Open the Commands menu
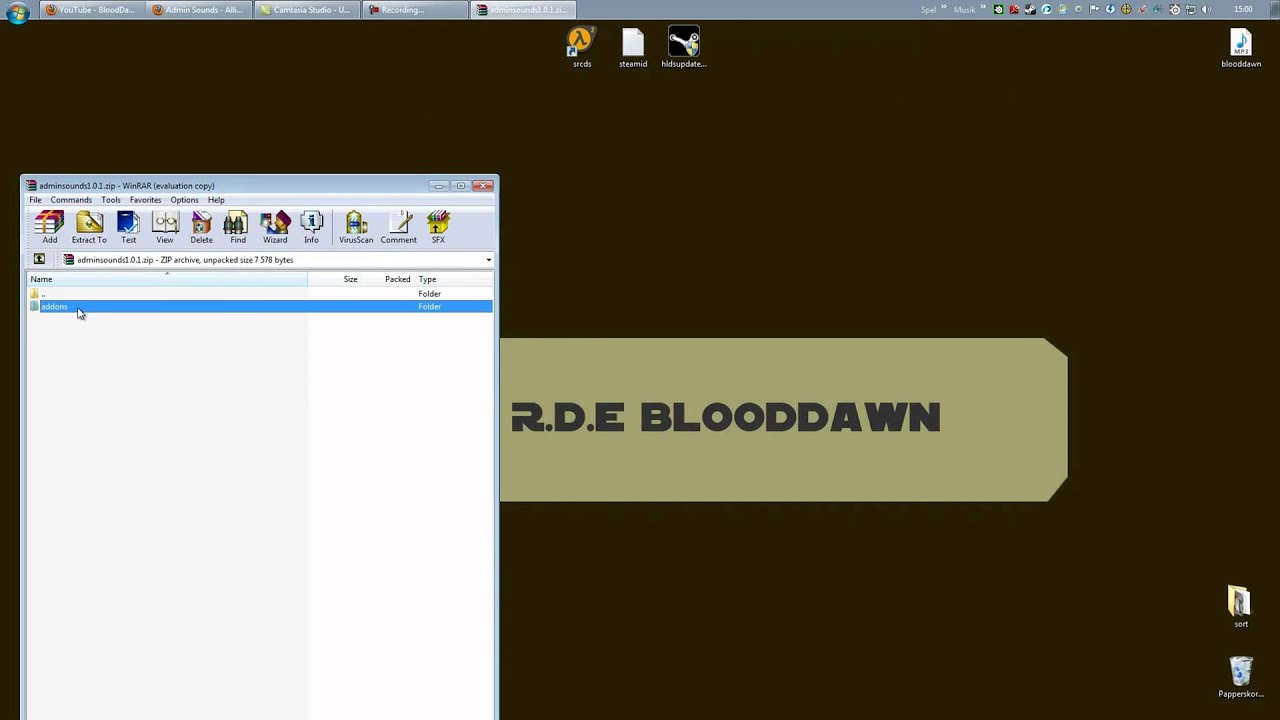This screenshot has height=720, width=1280. [71, 200]
